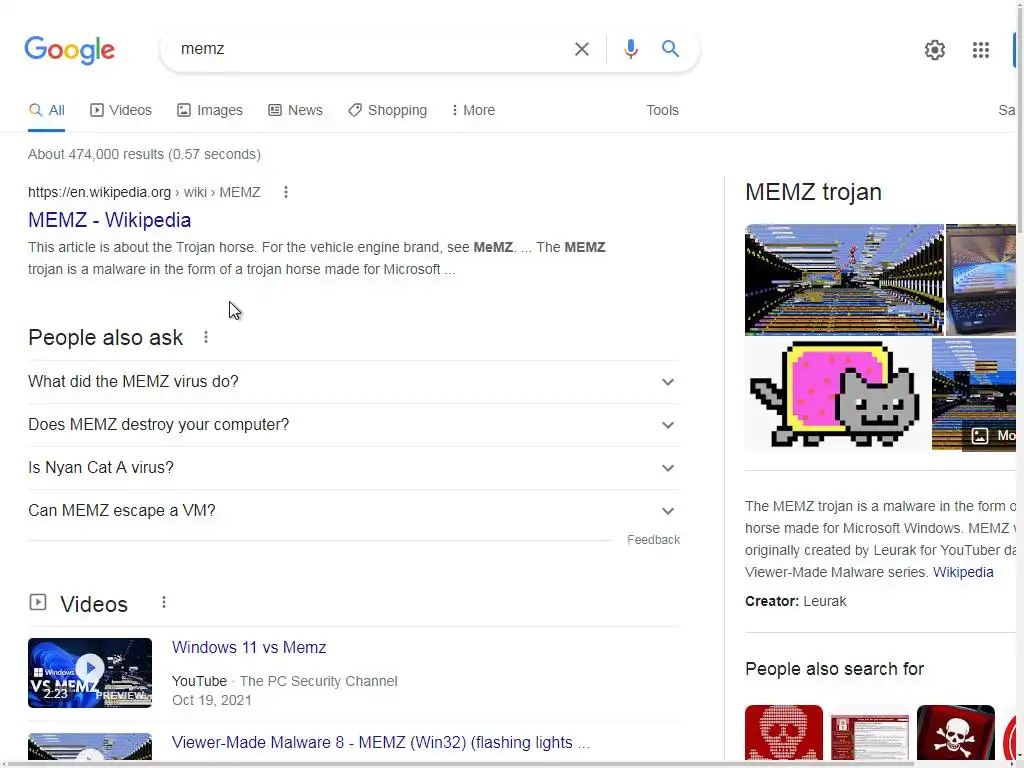Image resolution: width=1024 pixels, height=768 pixels.
Task: Open the Google apps grid icon
Action: (x=980, y=50)
